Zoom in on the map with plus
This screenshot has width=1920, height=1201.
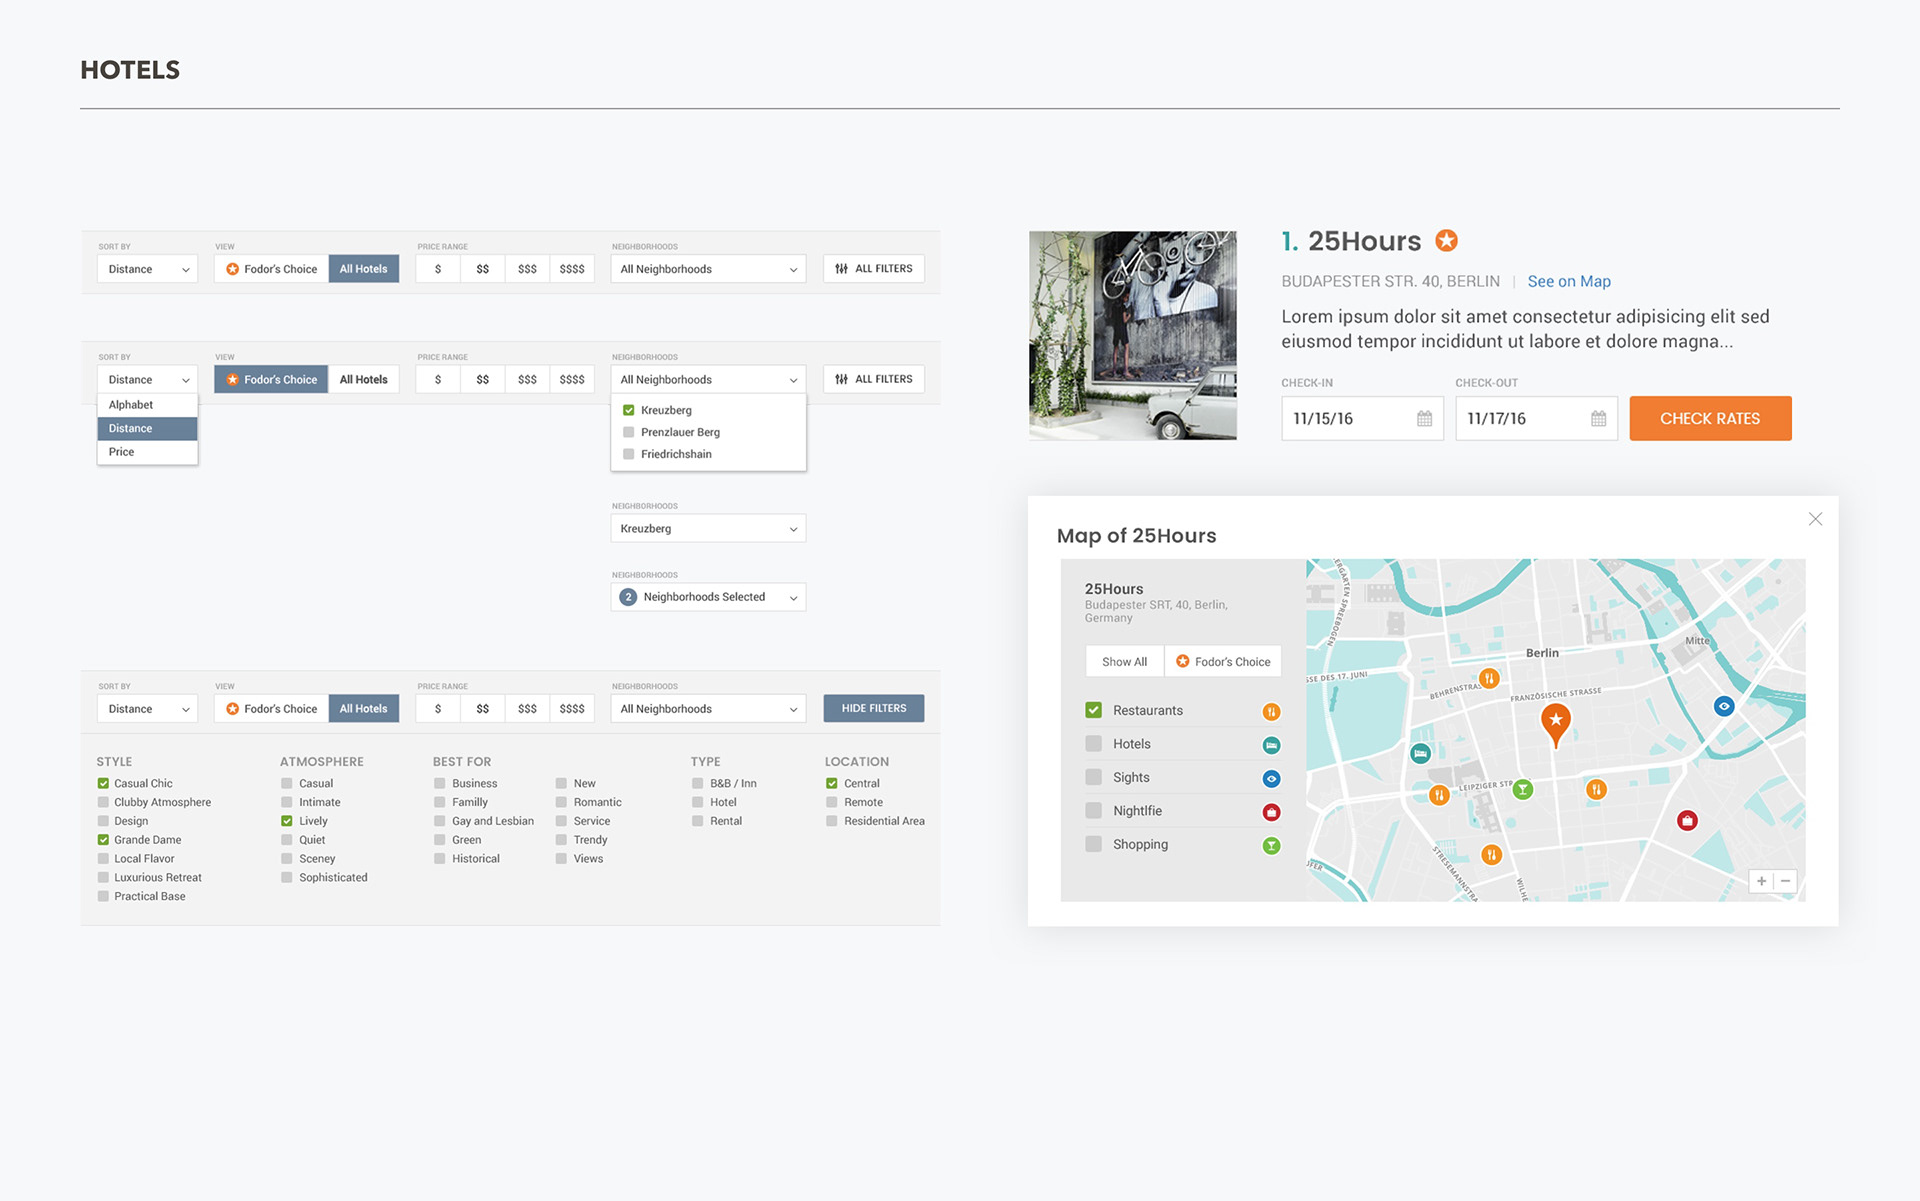1761,881
